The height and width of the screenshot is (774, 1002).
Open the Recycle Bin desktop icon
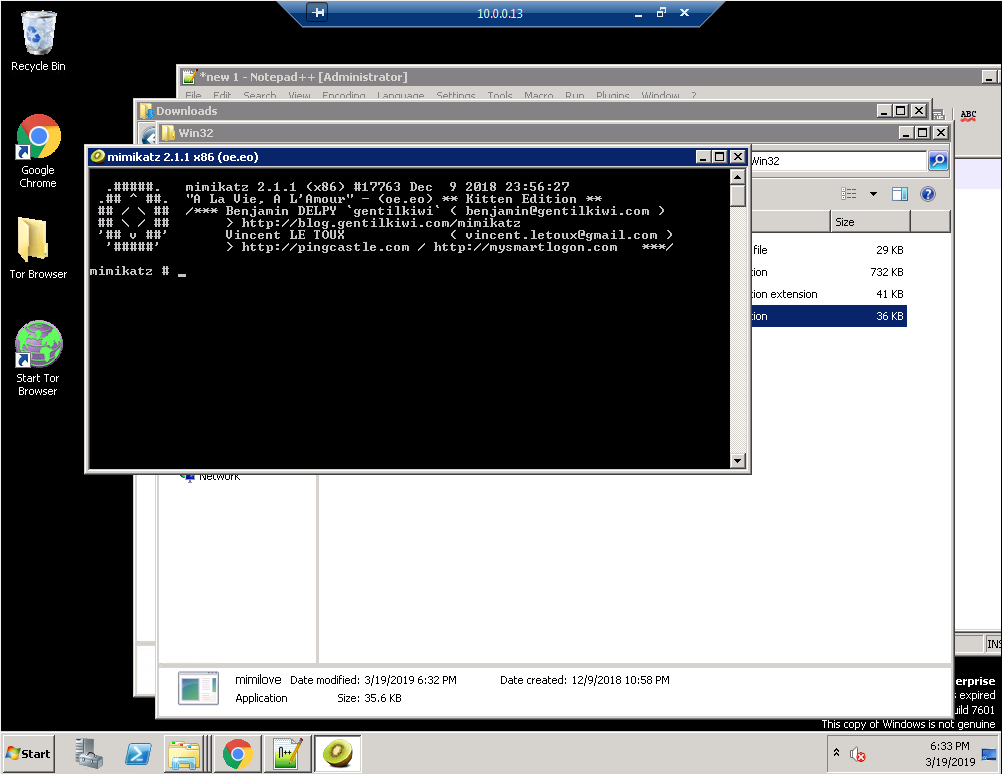pos(38,41)
